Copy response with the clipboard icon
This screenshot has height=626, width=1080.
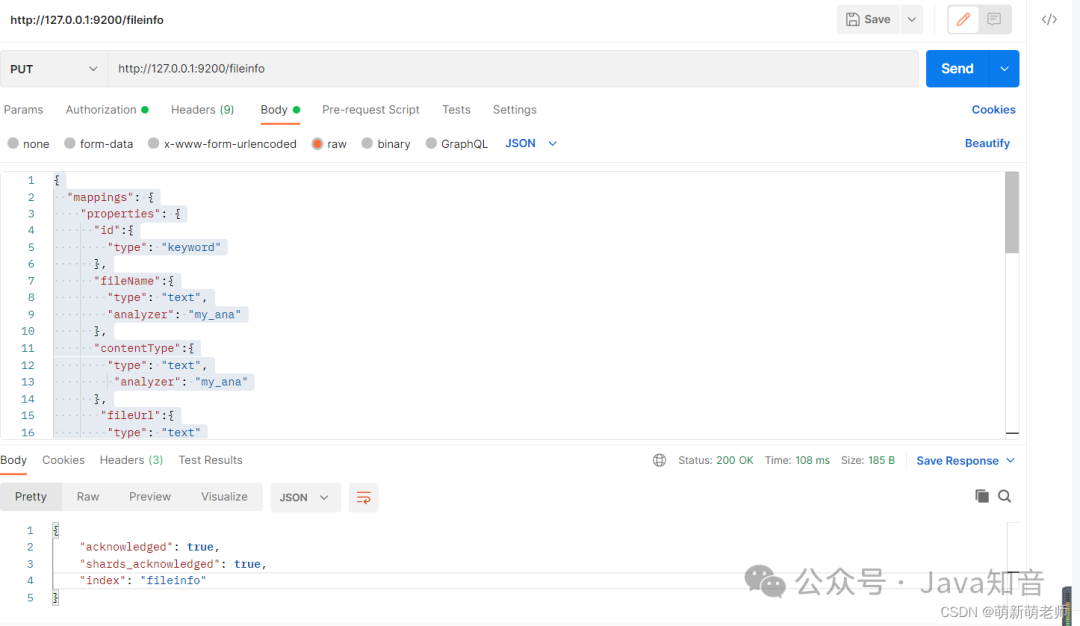[x=982, y=496]
